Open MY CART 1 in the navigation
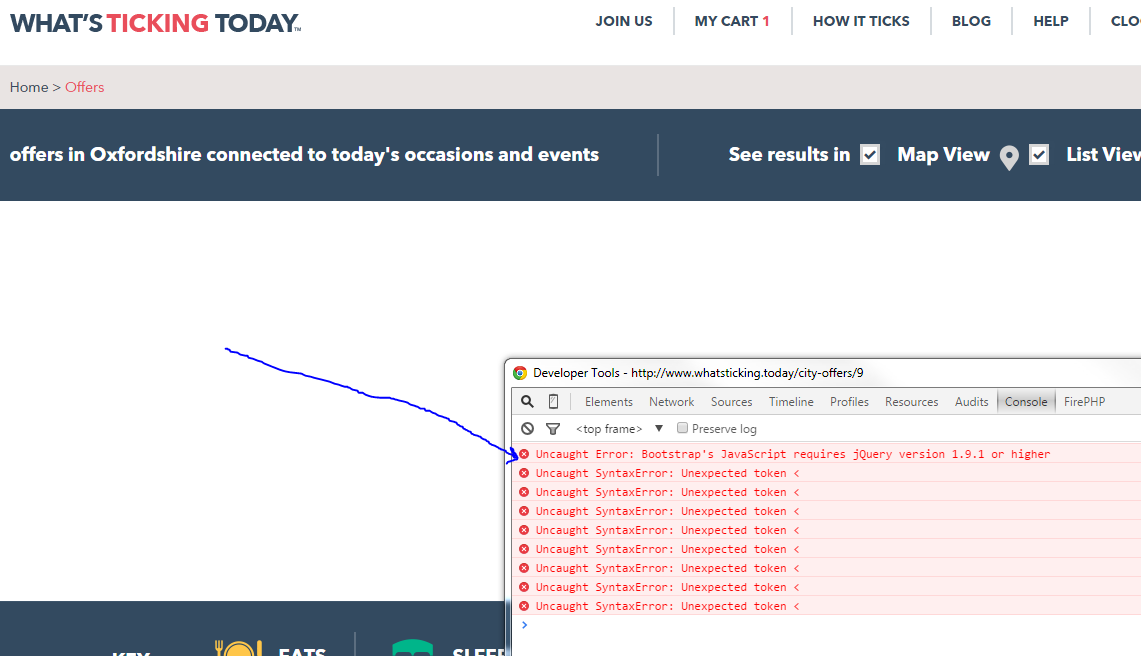Viewport: 1141px width, 656px height. [x=731, y=21]
